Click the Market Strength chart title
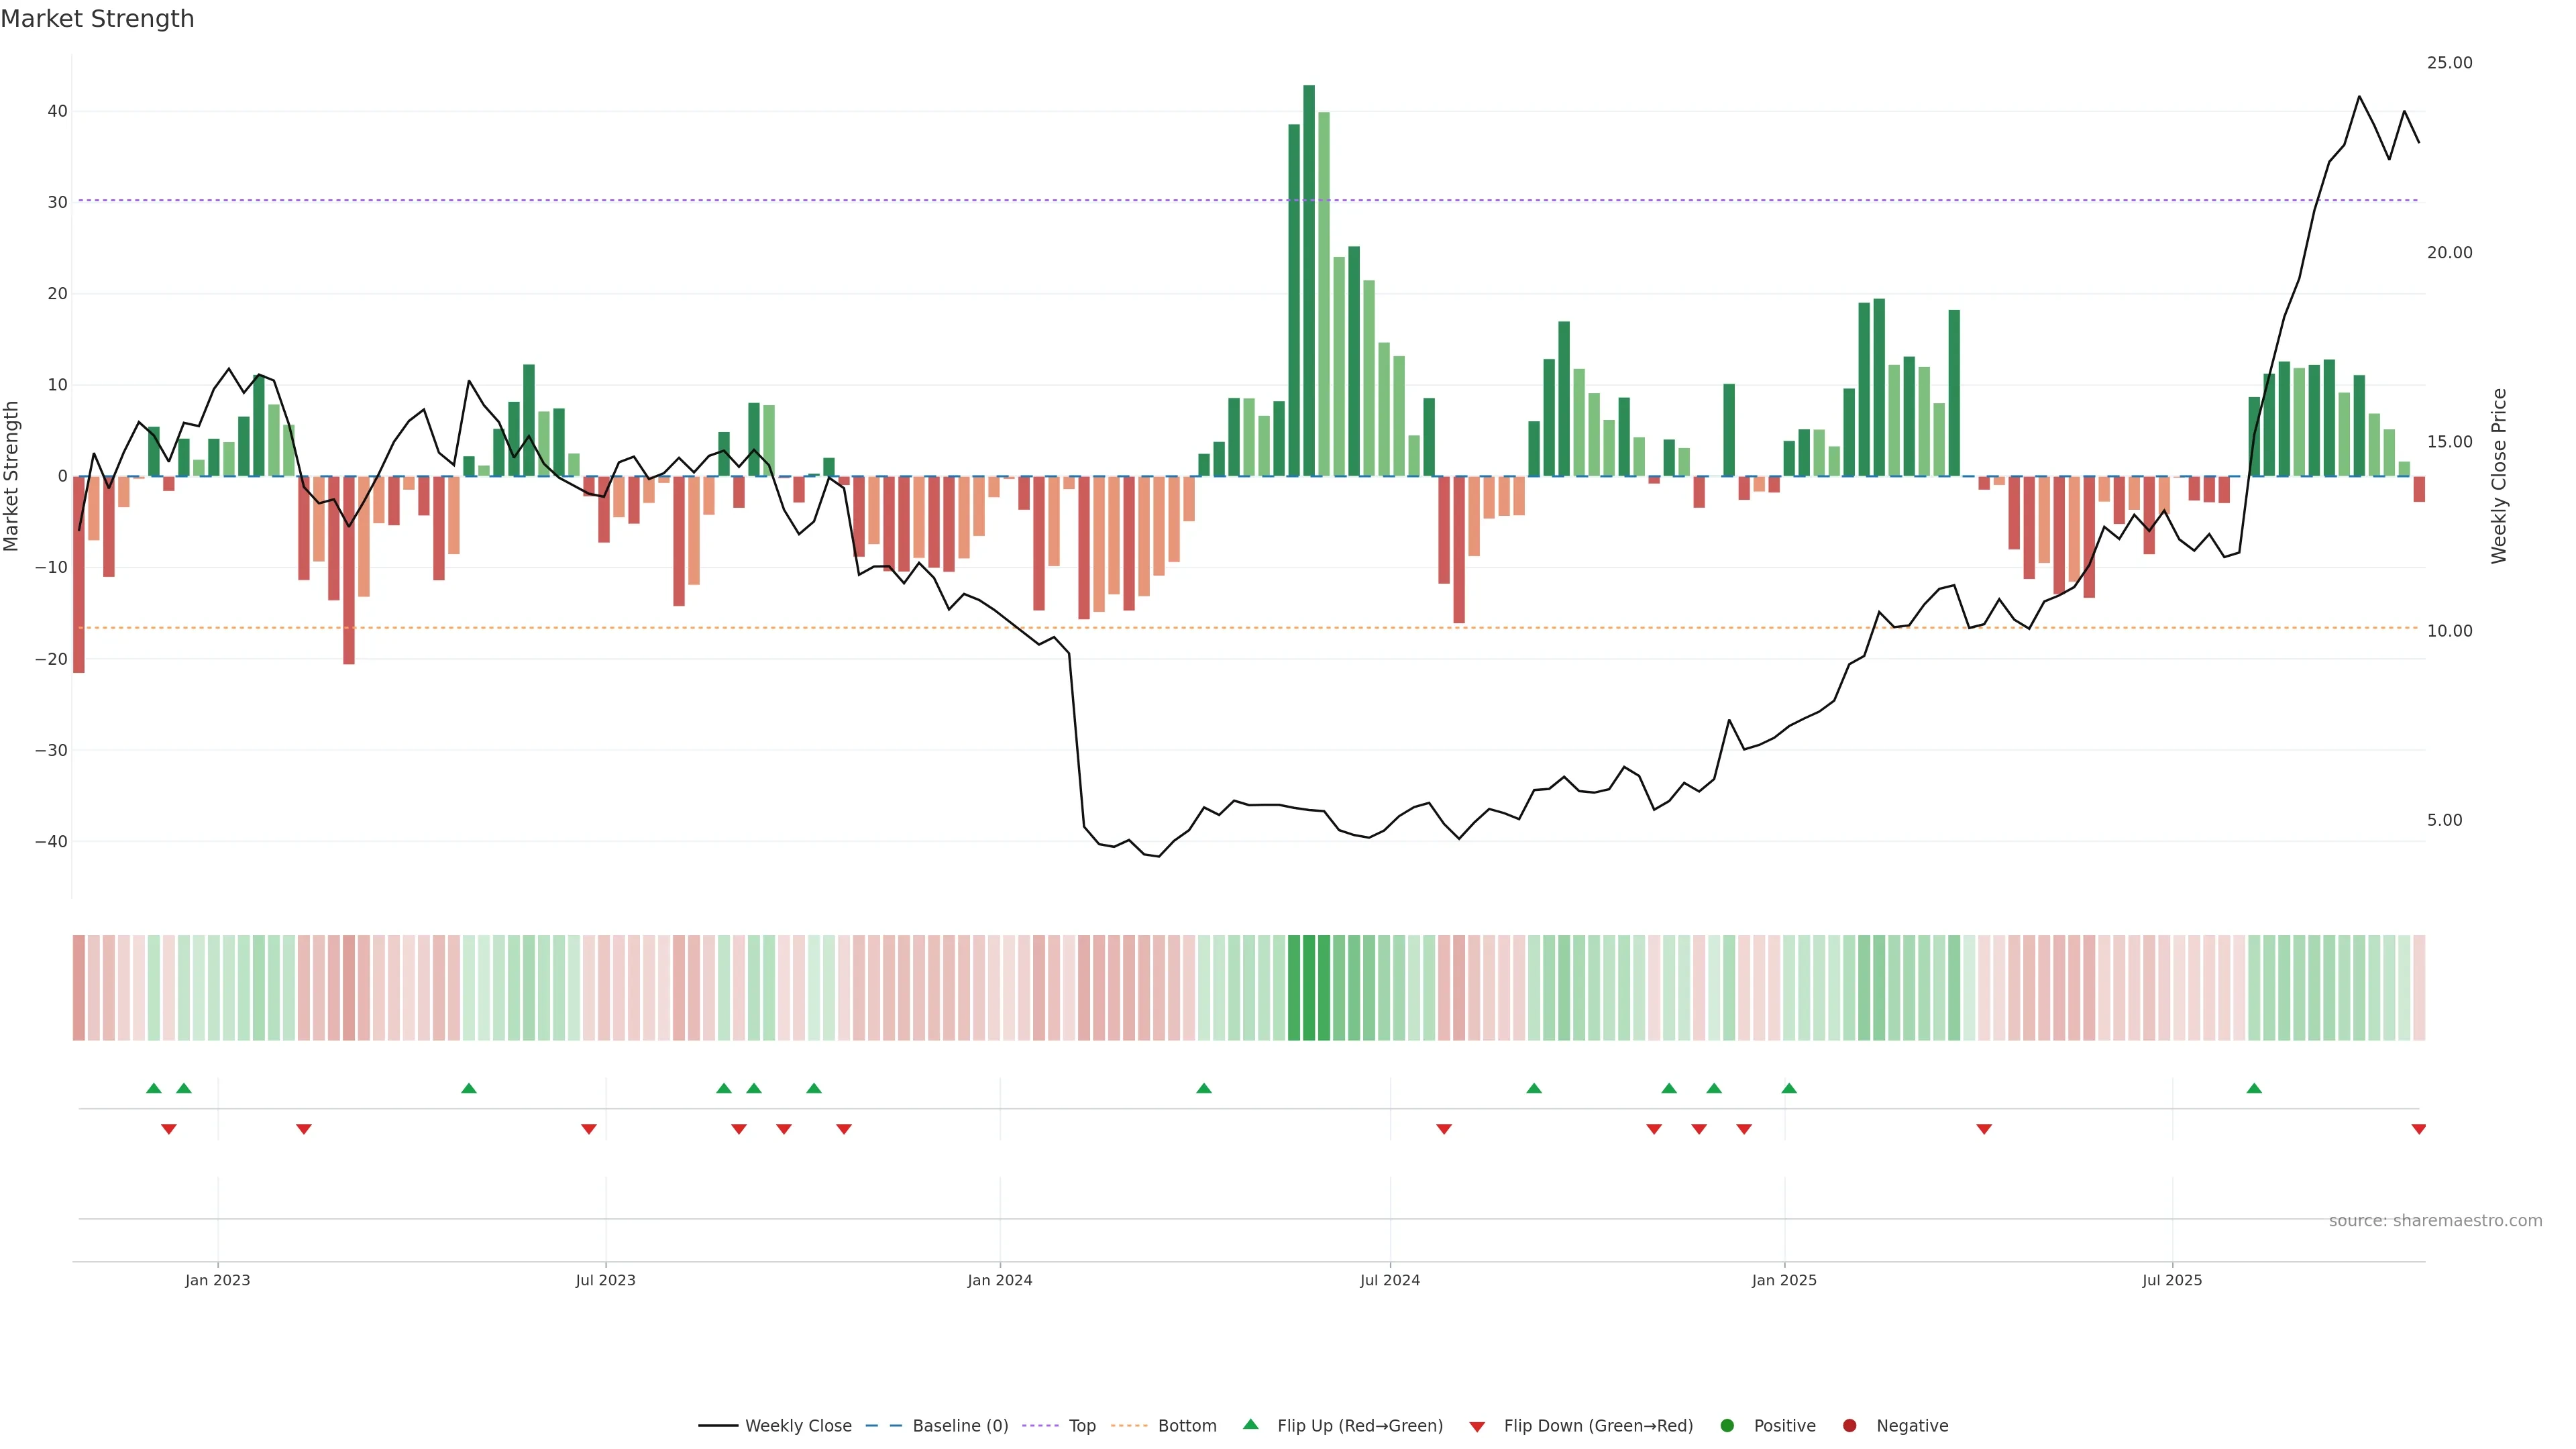2576x1449 pixels. tap(98, 19)
